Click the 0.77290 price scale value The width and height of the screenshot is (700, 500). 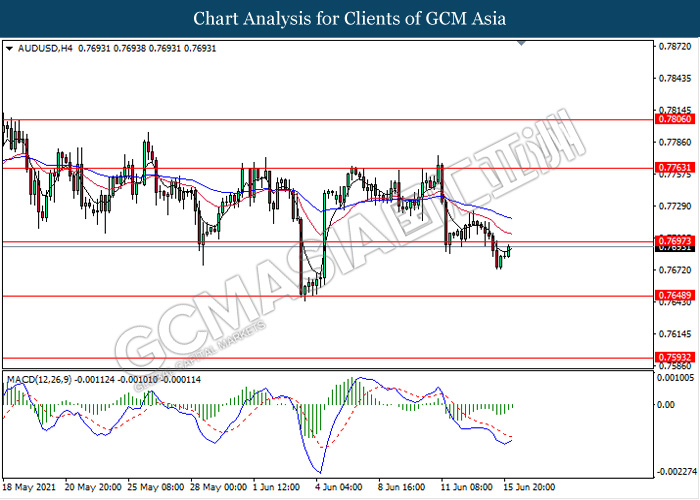pyautogui.click(x=675, y=206)
